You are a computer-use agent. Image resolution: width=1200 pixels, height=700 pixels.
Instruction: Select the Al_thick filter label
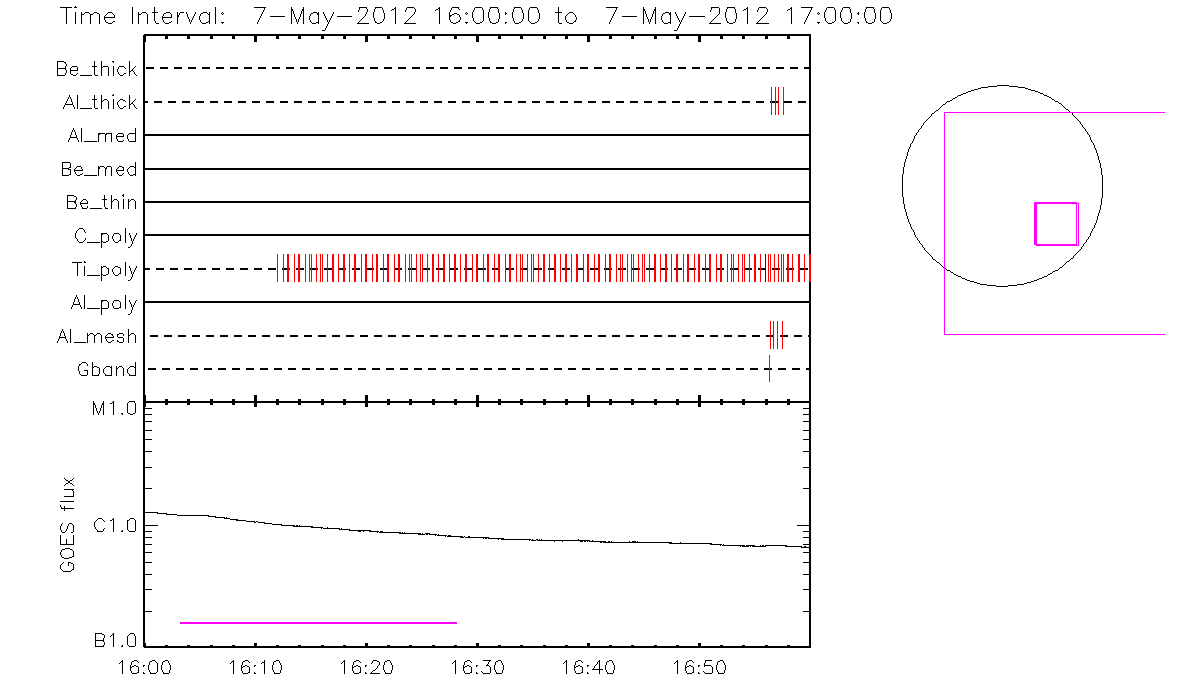point(99,102)
